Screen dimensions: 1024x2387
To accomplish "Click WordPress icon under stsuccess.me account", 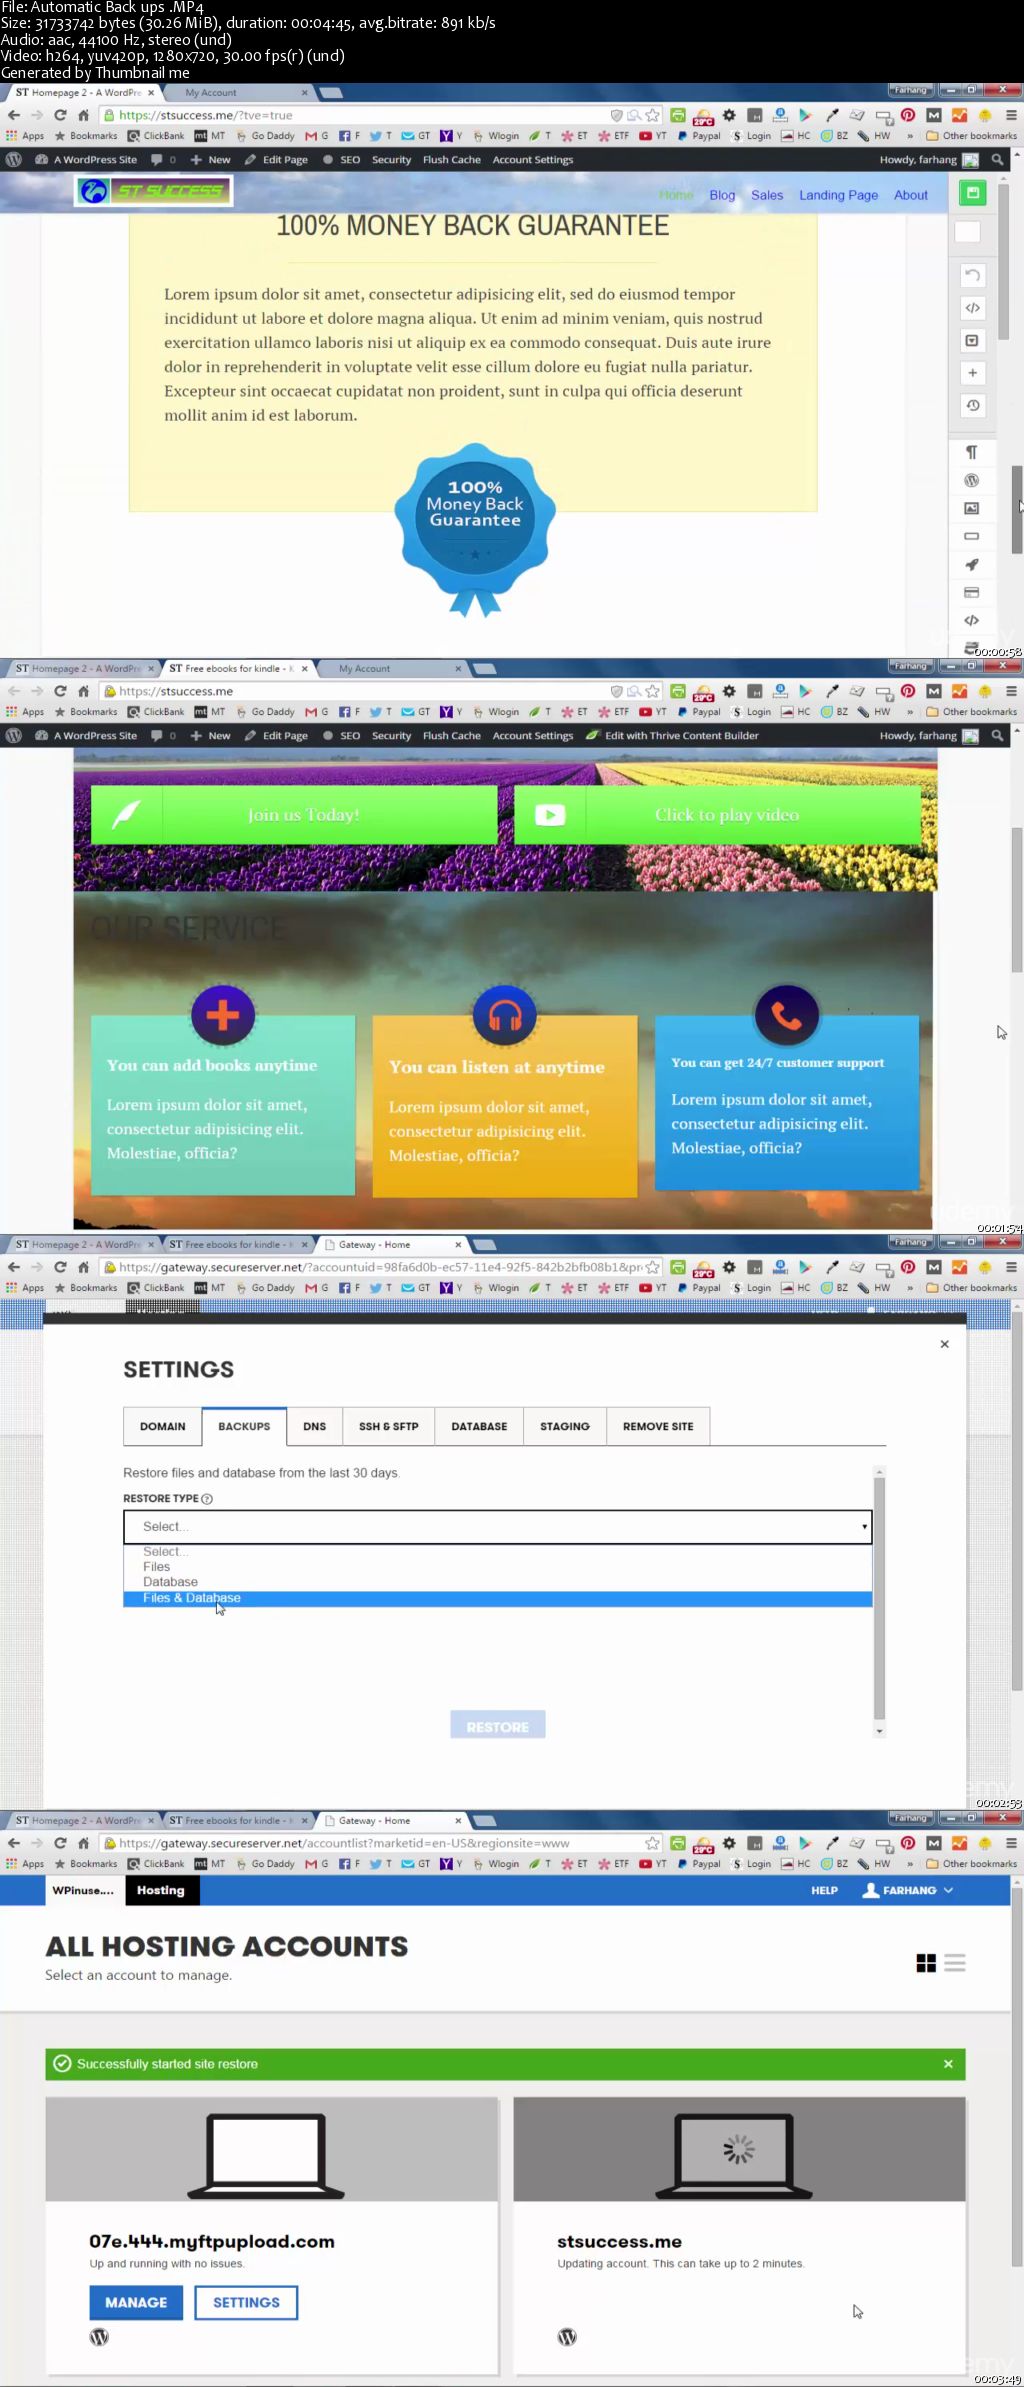I will click(567, 2337).
